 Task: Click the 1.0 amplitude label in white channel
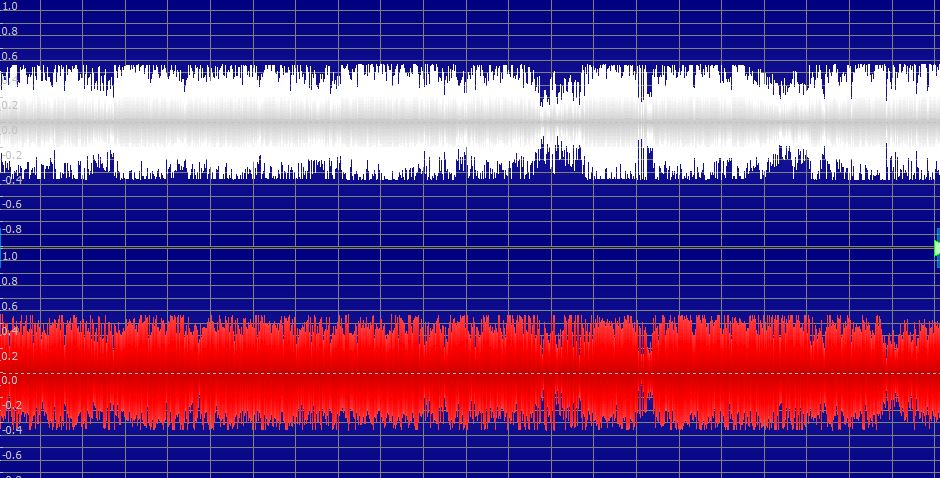tap(10, 6)
